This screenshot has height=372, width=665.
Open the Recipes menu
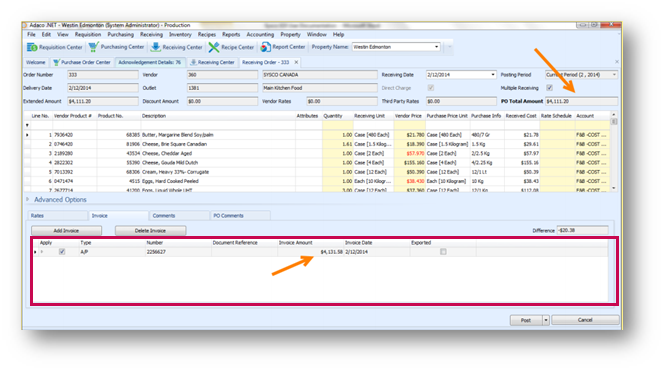(207, 34)
